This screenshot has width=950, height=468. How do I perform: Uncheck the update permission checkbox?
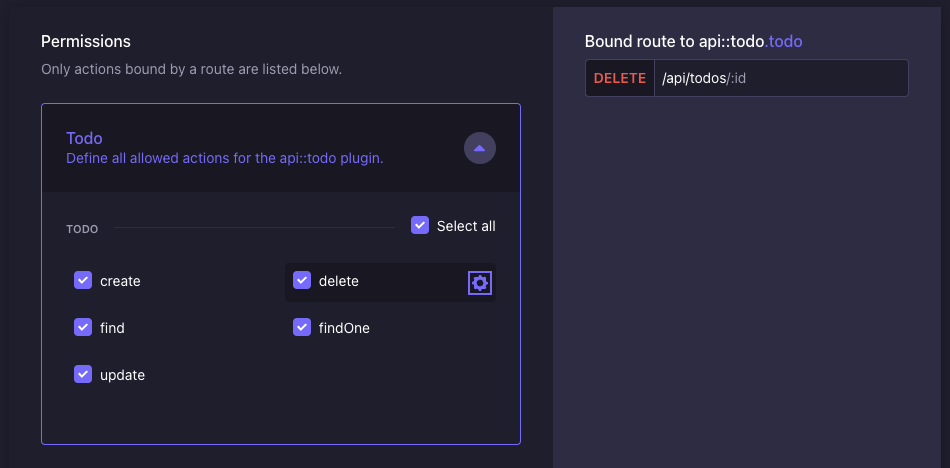point(83,374)
